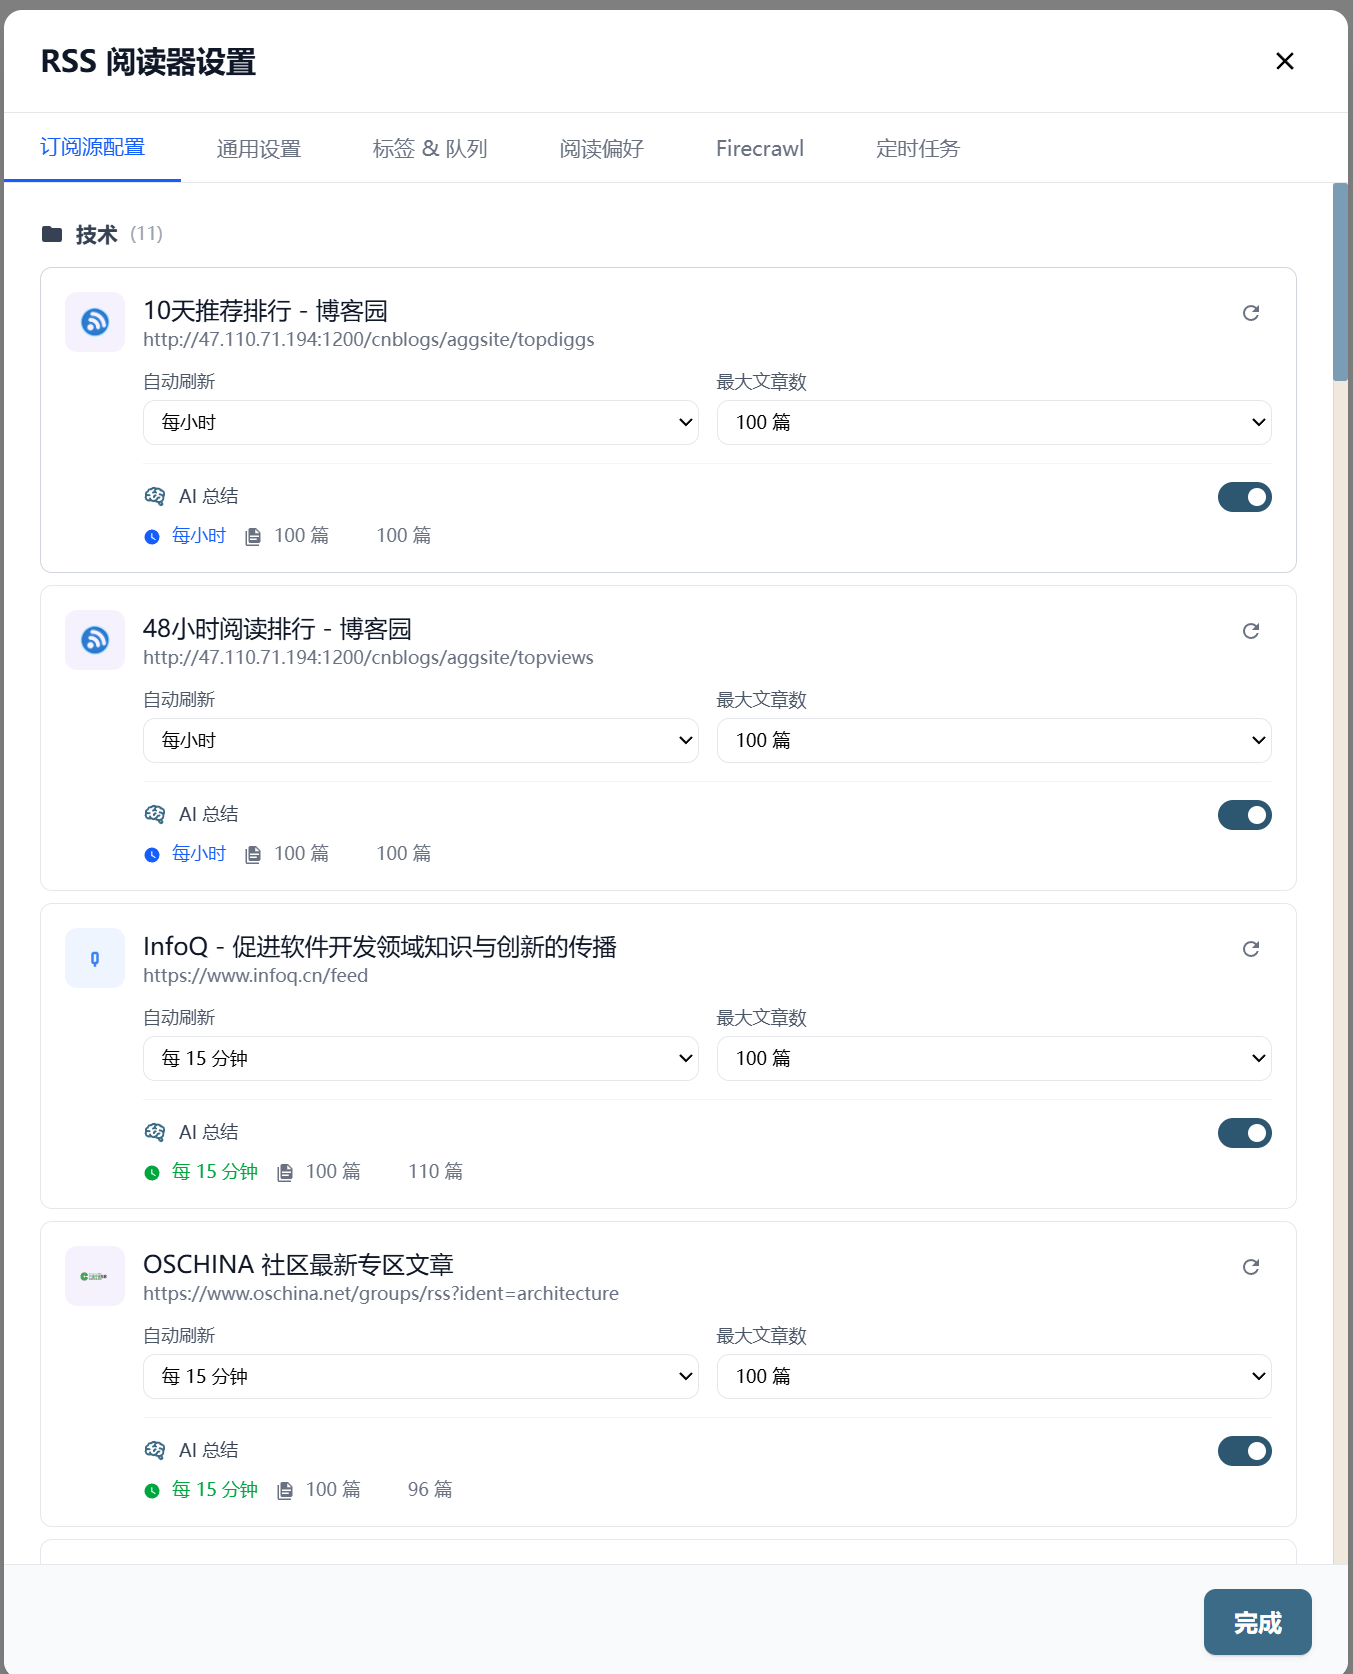Click the AI 总结 brain icon for InfoQ

[x=155, y=1132]
